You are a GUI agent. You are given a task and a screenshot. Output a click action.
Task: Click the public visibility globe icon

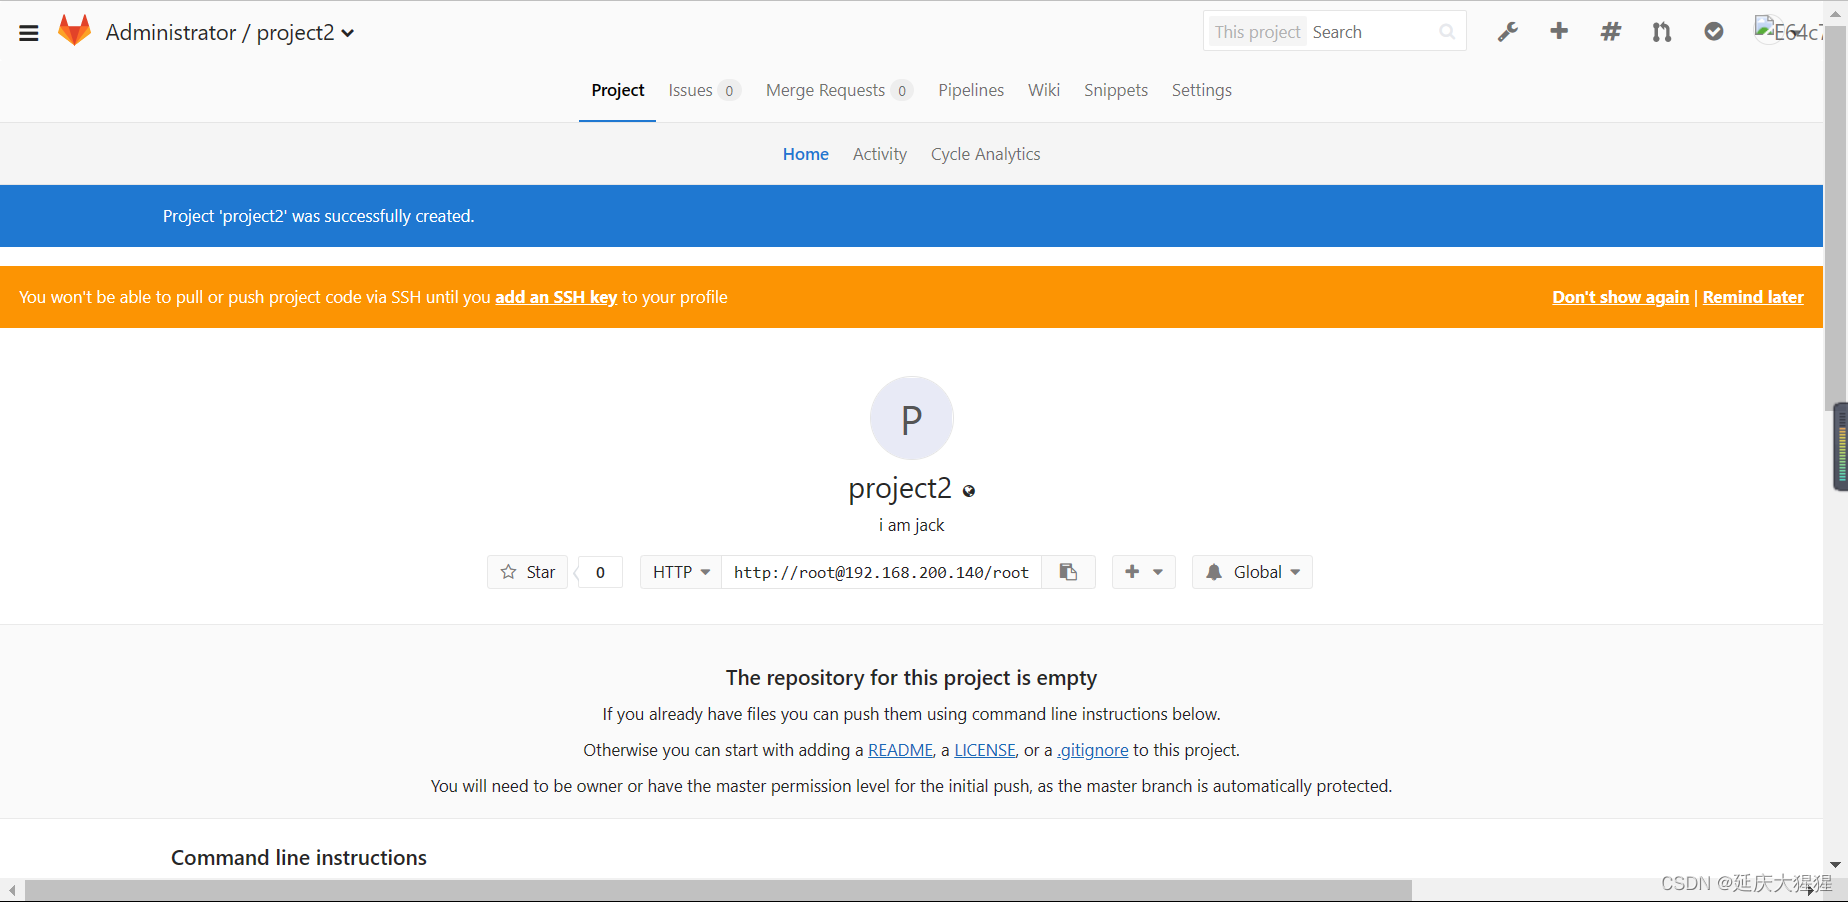969,491
